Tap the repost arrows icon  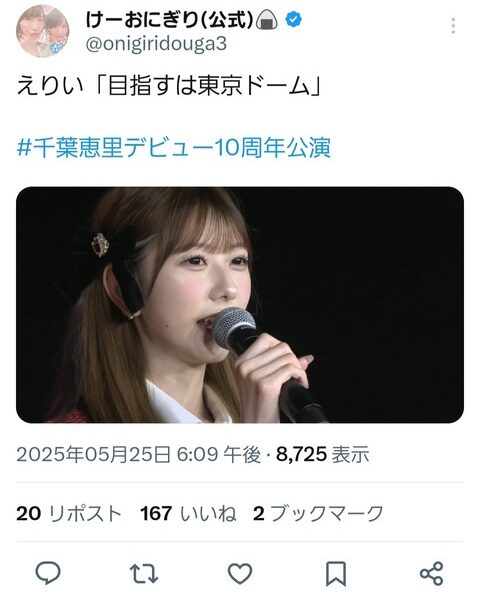coord(144,573)
